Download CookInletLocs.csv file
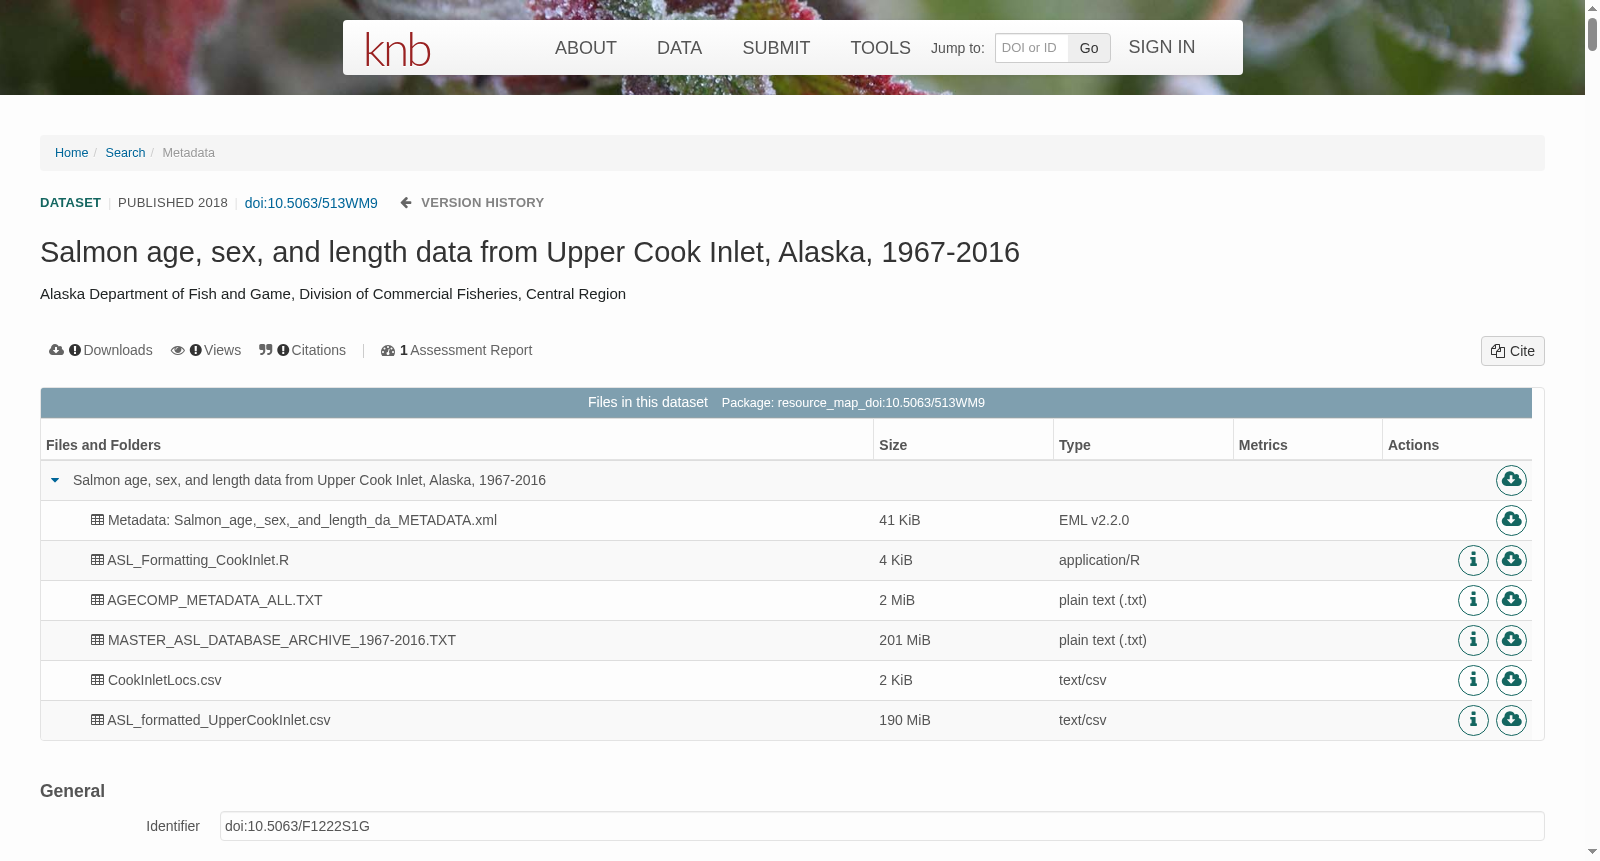The width and height of the screenshot is (1600, 861). click(1511, 680)
